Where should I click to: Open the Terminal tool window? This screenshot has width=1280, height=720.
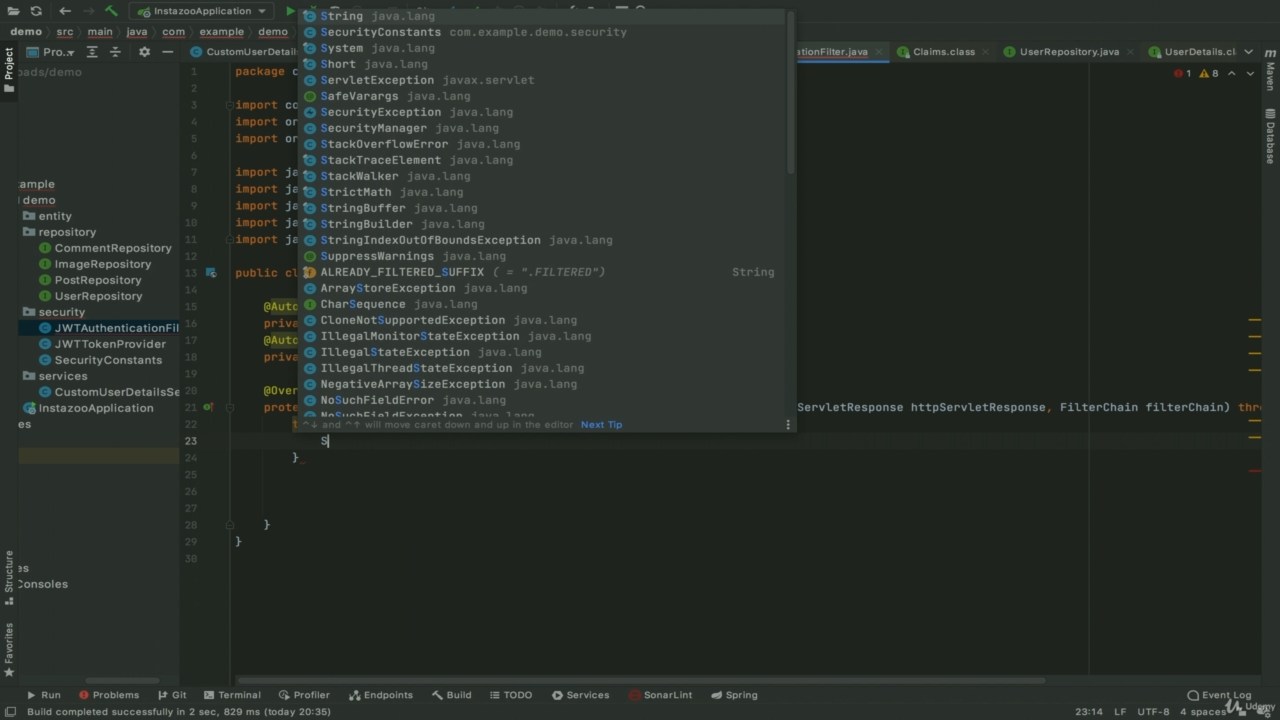pyautogui.click(x=231, y=695)
